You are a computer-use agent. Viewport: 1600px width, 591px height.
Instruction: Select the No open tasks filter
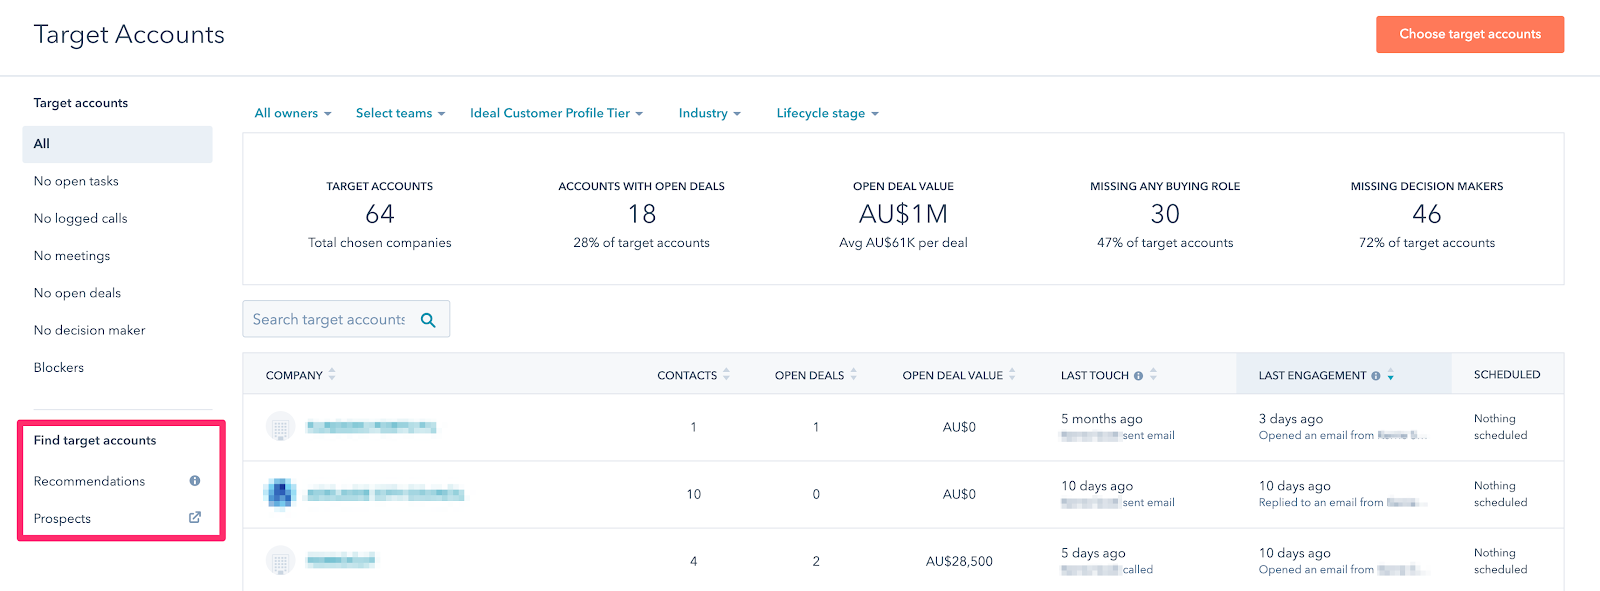click(76, 181)
